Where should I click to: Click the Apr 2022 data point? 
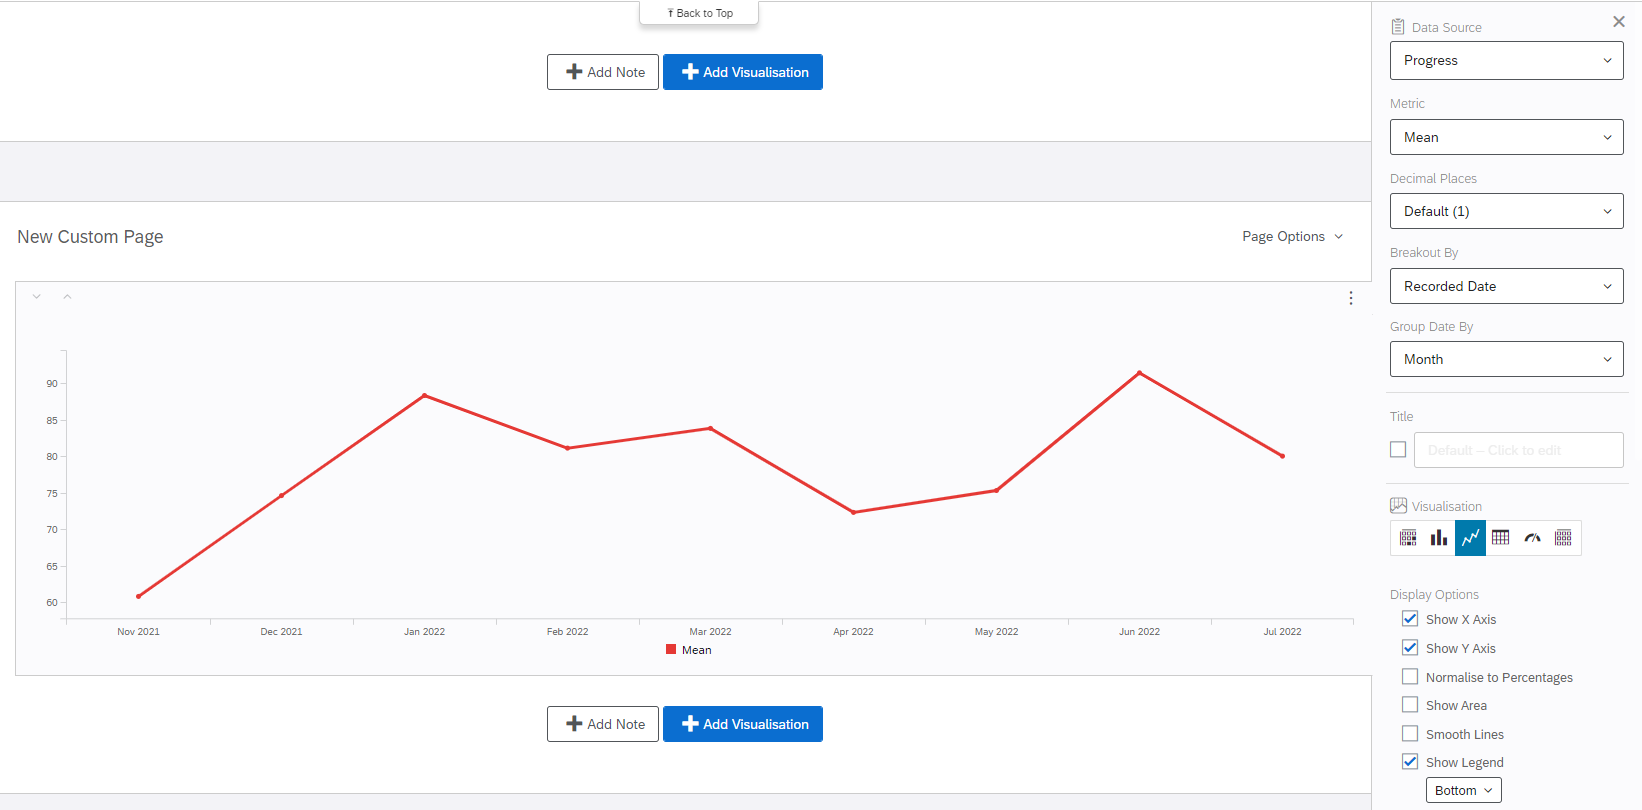854,512
